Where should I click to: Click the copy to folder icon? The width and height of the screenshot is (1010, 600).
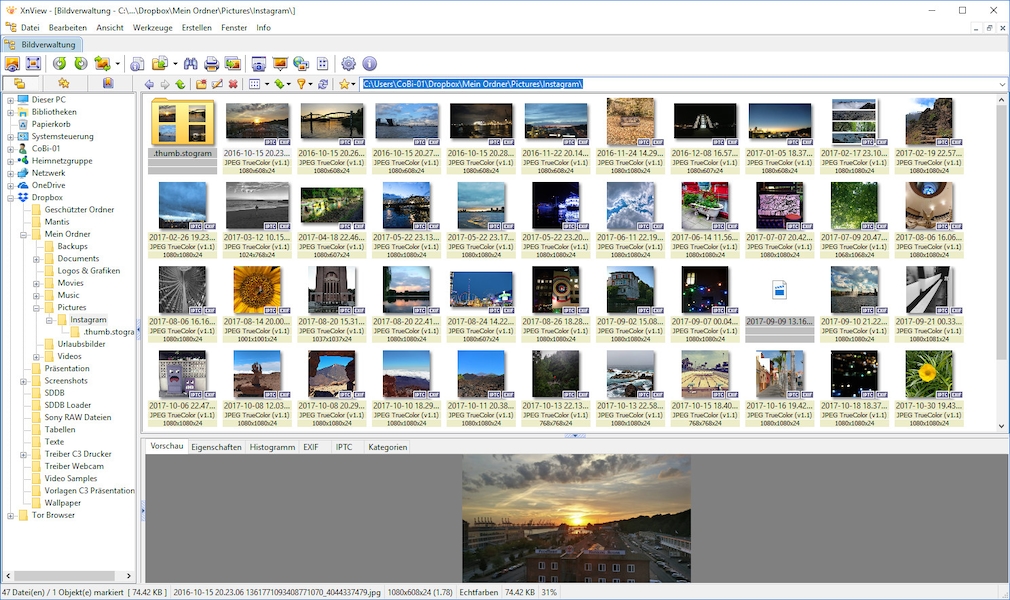coord(160,64)
